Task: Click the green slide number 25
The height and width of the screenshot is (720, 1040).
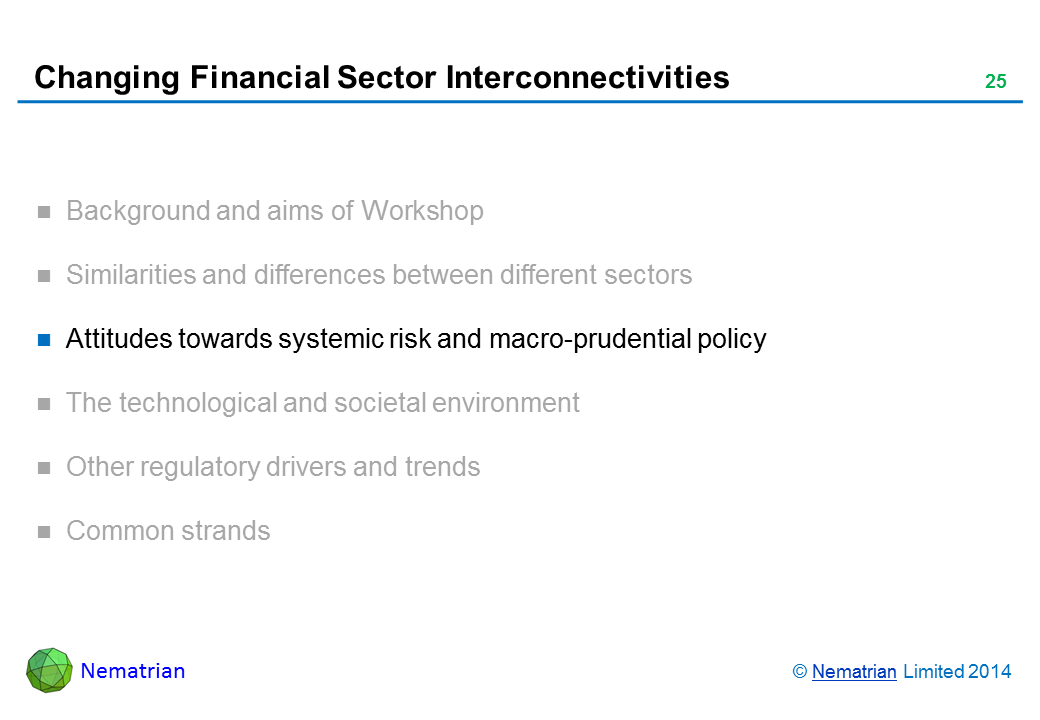Action: 995,82
